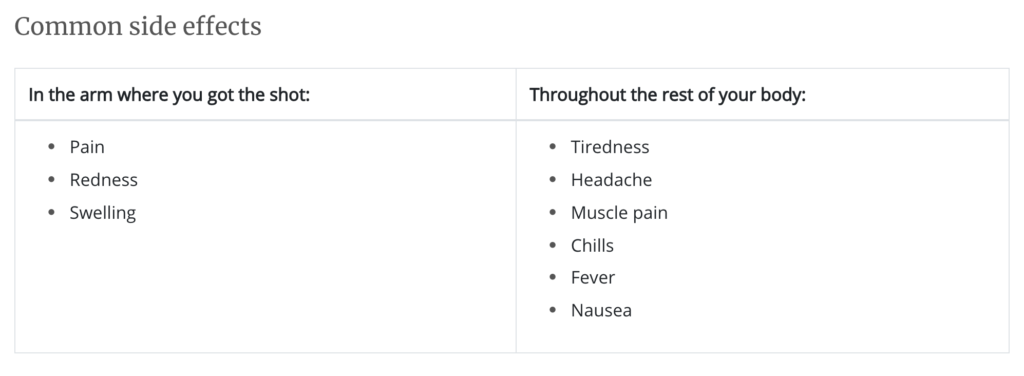Click the Common side effects heading
Viewport: 1024px width, 376px height.
click(x=138, y=27)
